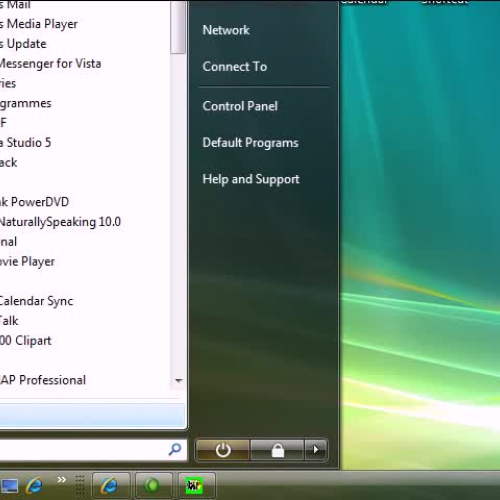Open the Calendar Sync entry
Image resolution: width=500 pixels, height=500 pixels.
(36, 301)
